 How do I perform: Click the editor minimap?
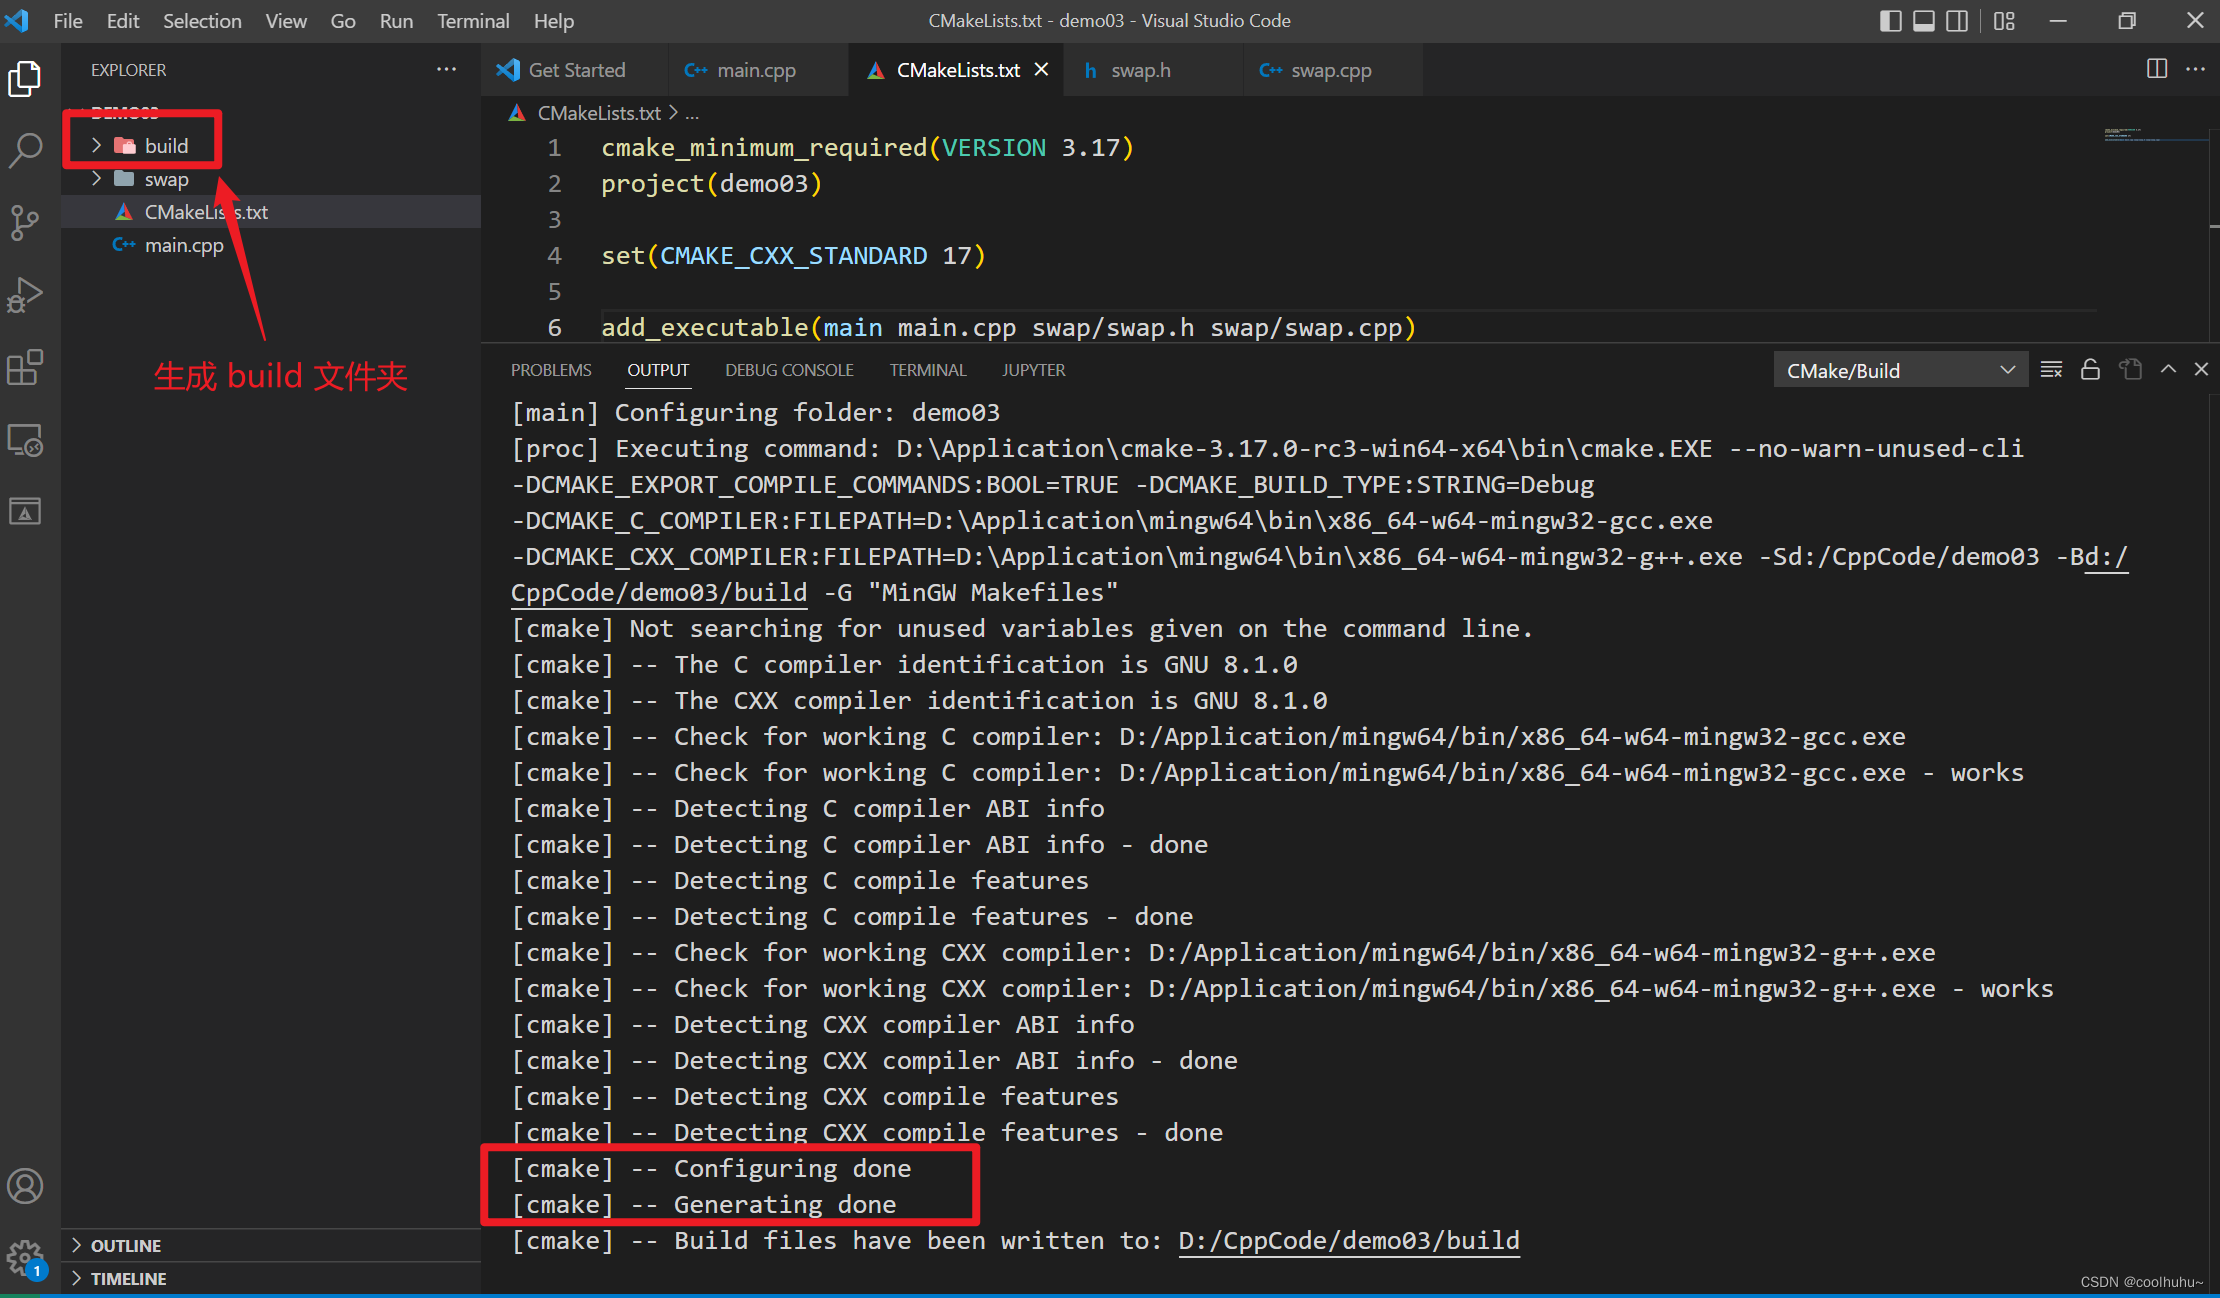2150,135
